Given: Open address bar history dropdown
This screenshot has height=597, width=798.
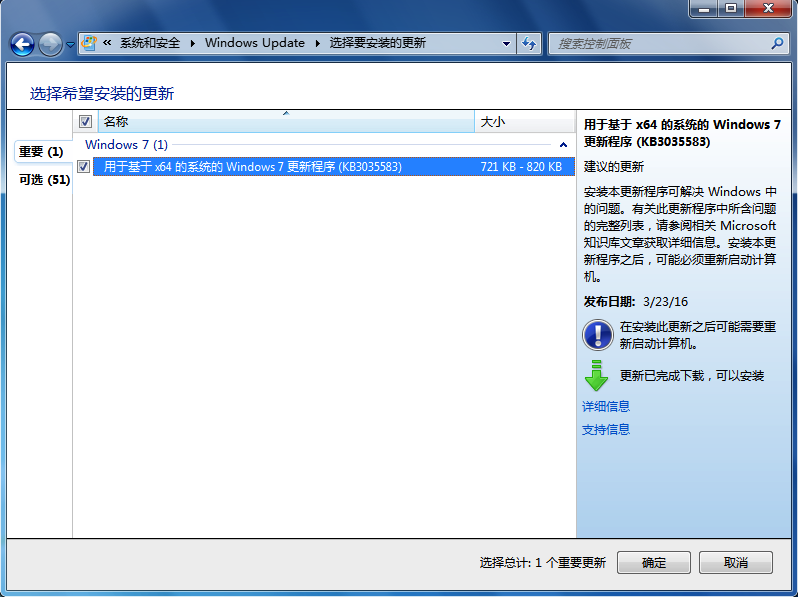Looking at the screenshot, I should (506, 44).
